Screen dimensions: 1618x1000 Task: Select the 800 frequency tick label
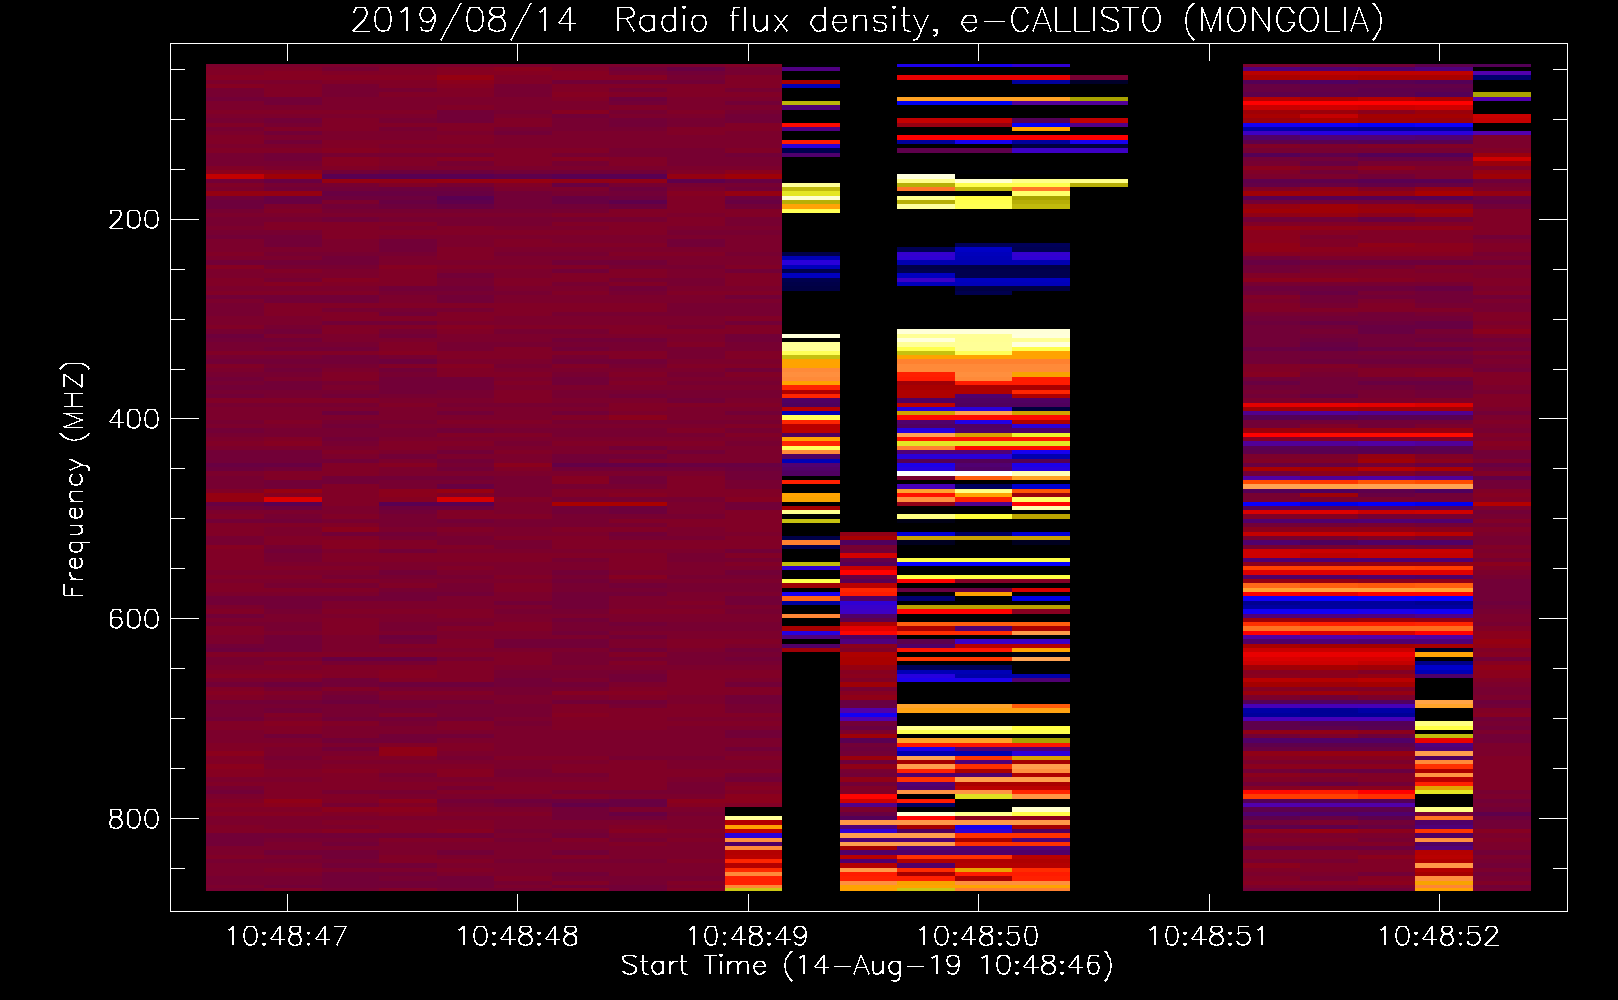134,820
